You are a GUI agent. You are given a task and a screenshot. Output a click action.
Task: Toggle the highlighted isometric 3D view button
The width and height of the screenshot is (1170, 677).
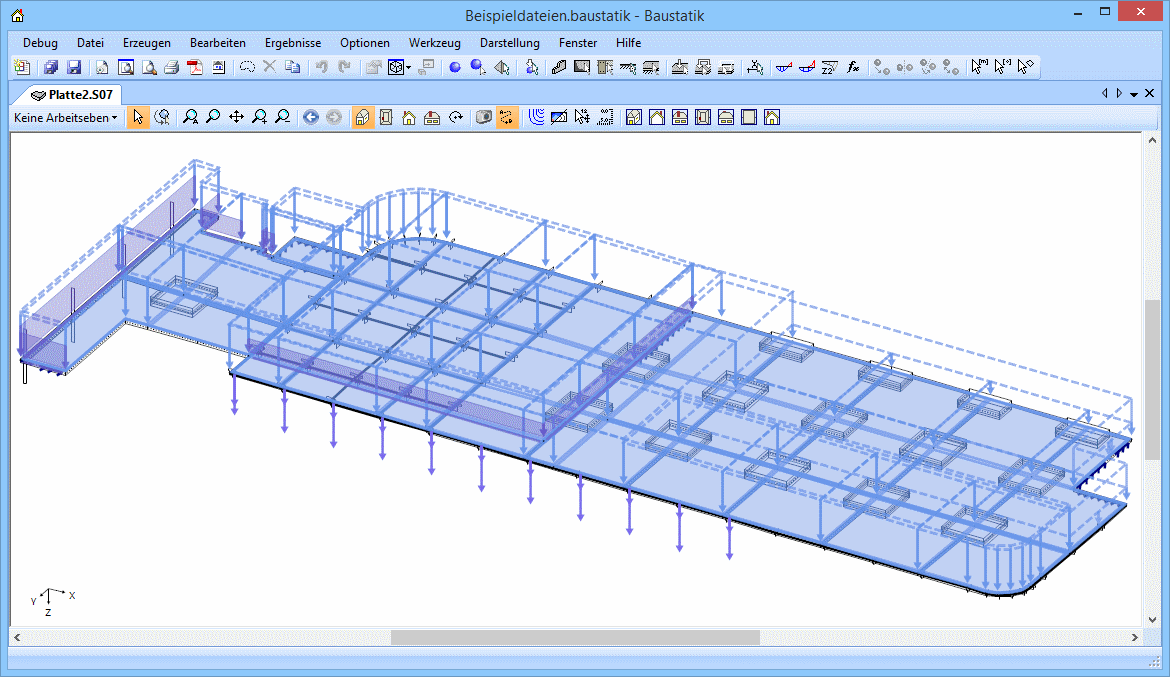(x=363, y=117)
